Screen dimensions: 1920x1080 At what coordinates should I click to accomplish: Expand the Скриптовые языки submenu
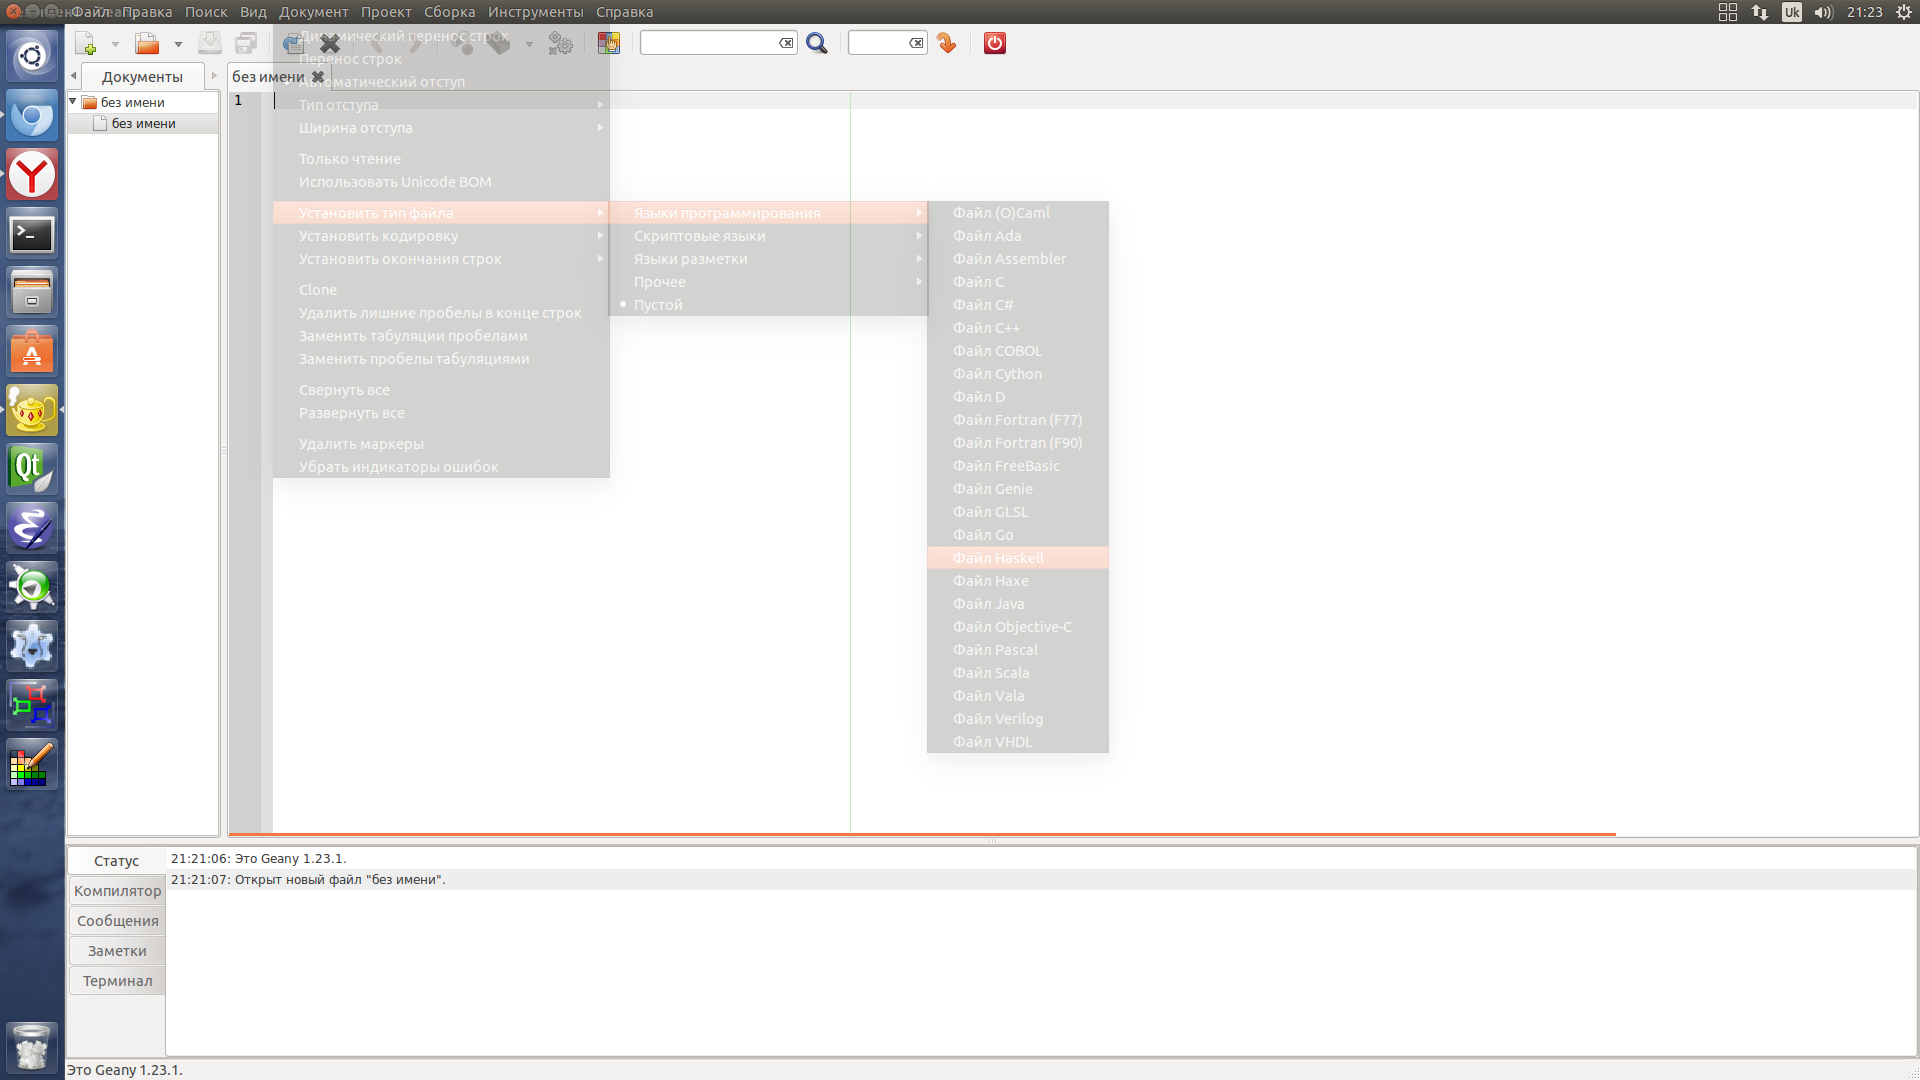click(x=700, y=236)
